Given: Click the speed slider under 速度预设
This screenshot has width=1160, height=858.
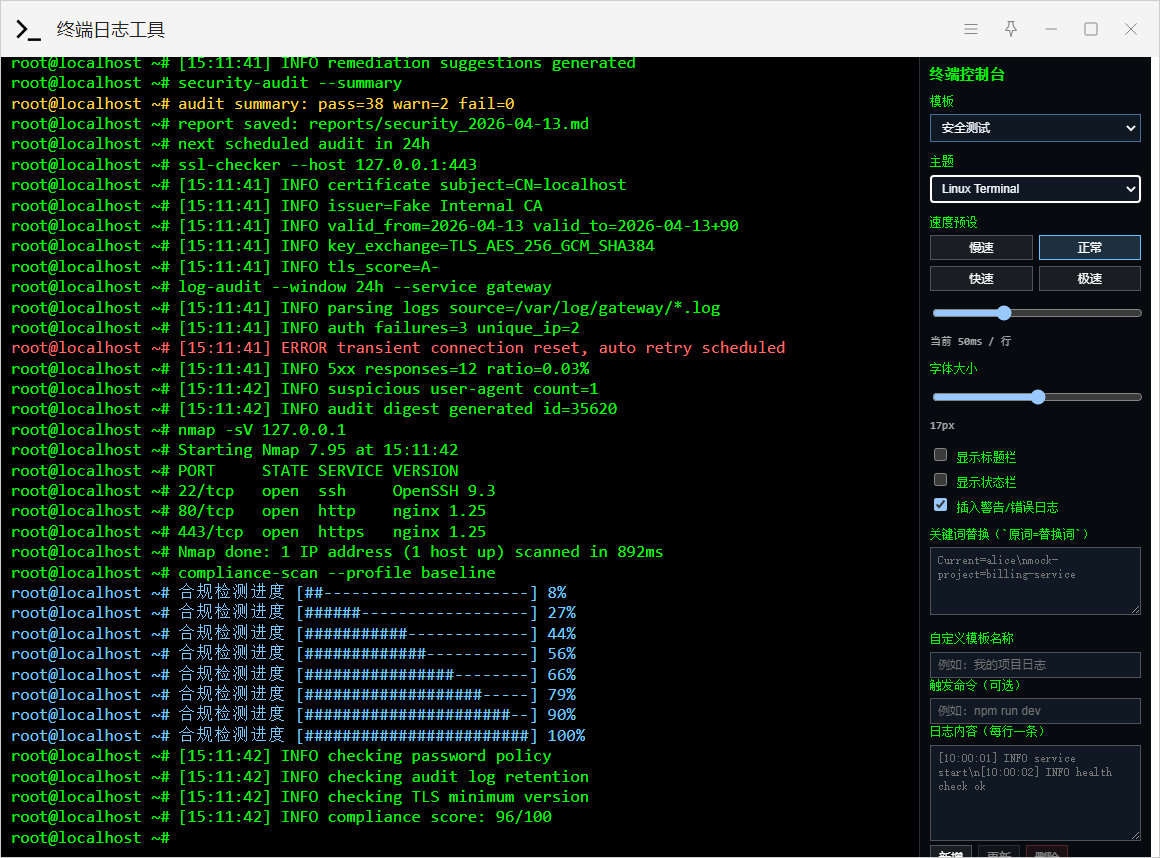Looking at the screenshot, I should pos(1036,313).
